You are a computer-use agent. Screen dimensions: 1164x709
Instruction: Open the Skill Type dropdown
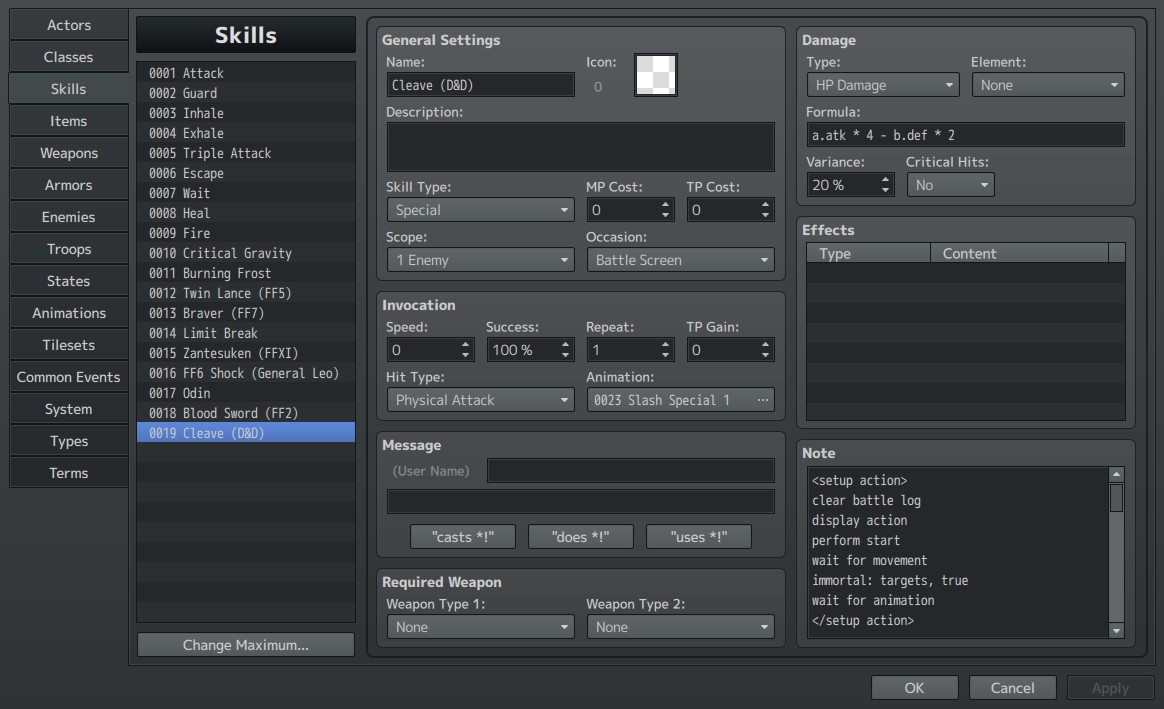tap(480, 210)
